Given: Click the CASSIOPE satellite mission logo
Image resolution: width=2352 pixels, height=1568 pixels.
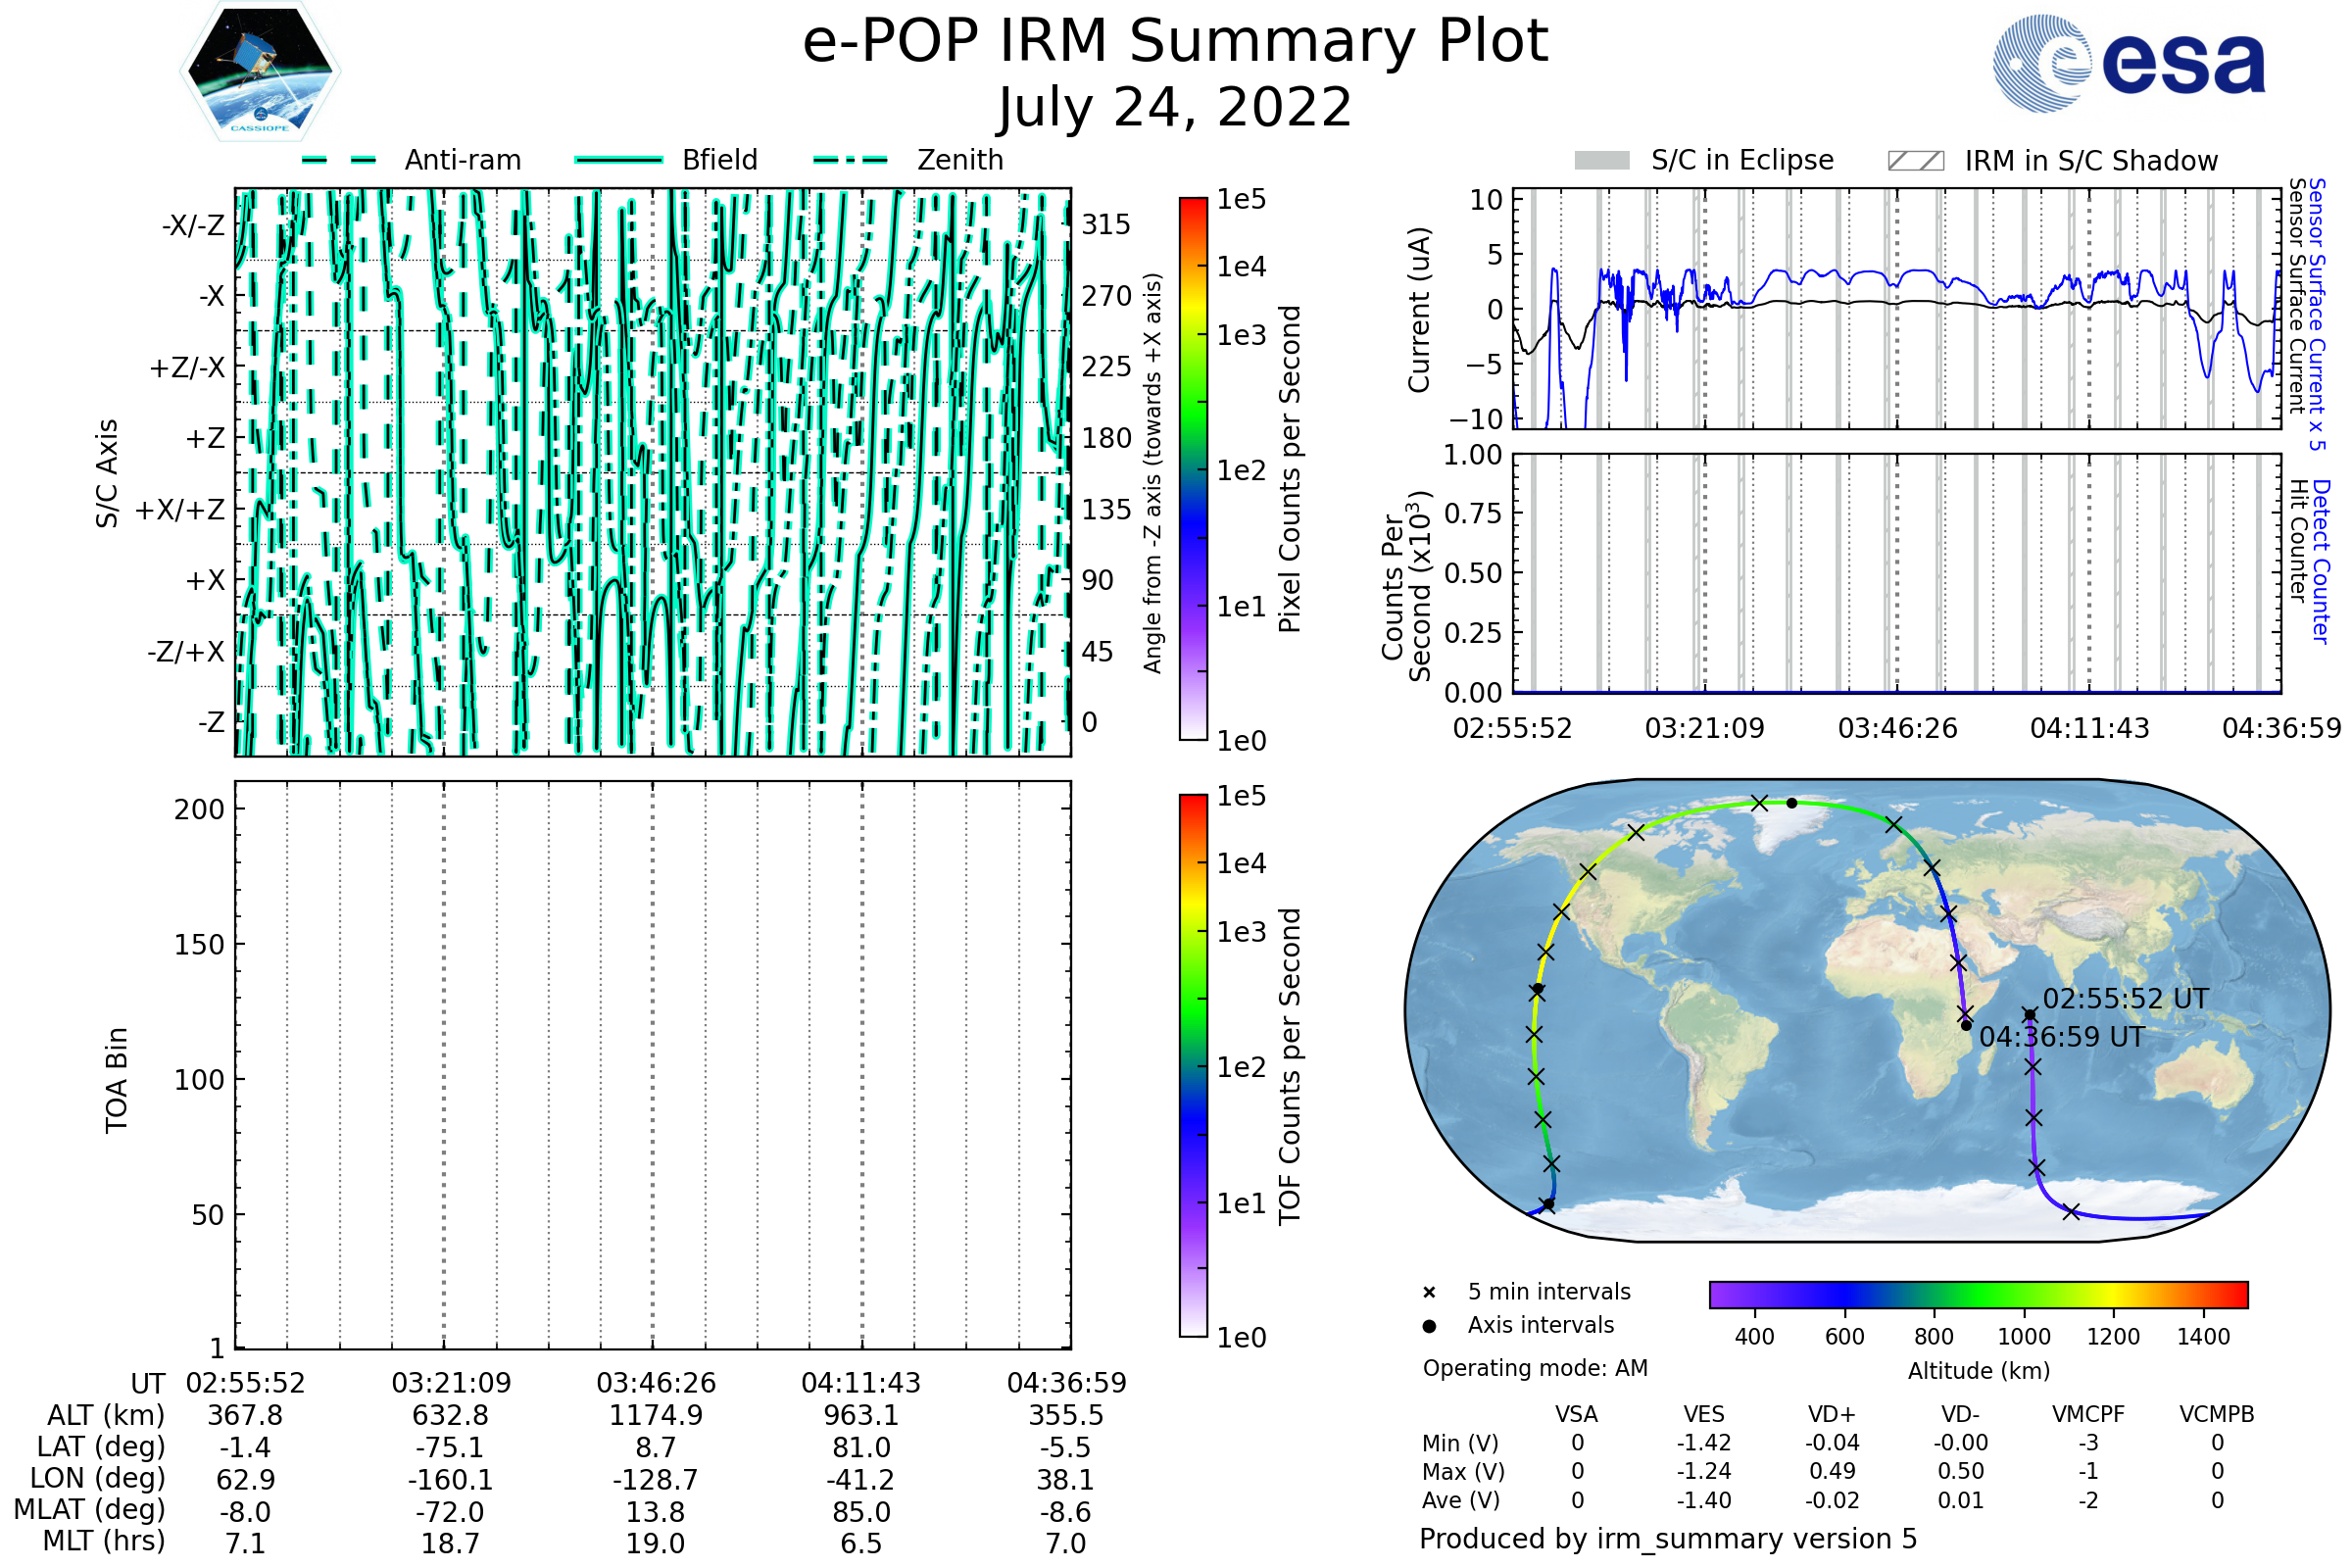Looking at the screenshot, I should (x=260, y=72).
